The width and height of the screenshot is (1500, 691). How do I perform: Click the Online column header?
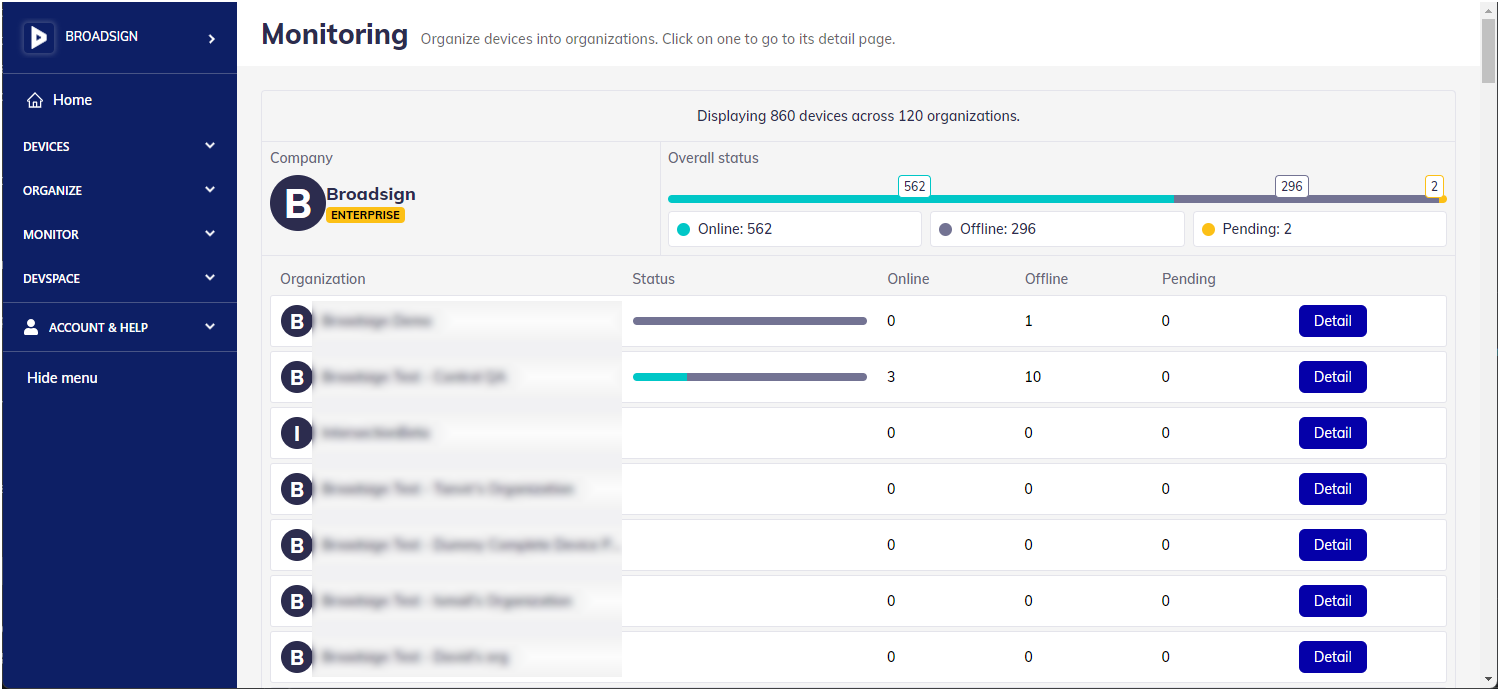(909, 279)
